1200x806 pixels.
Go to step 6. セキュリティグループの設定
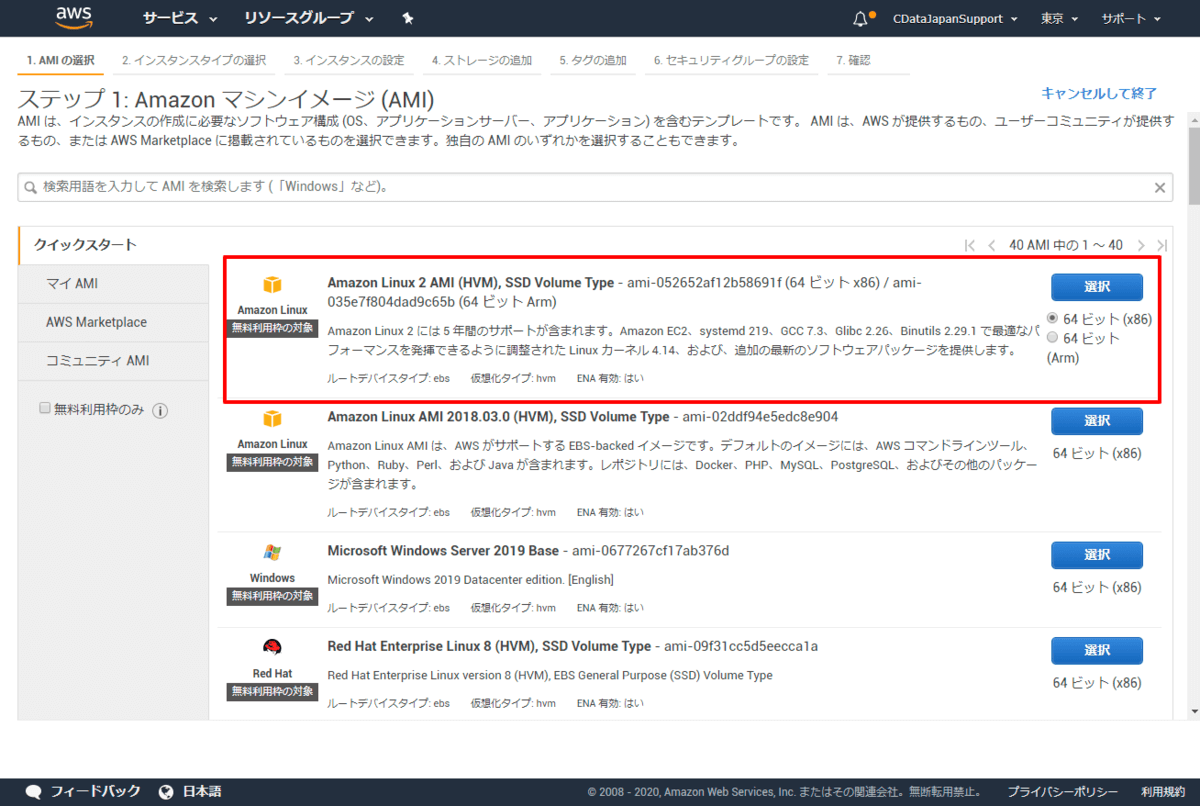(731, 60)
